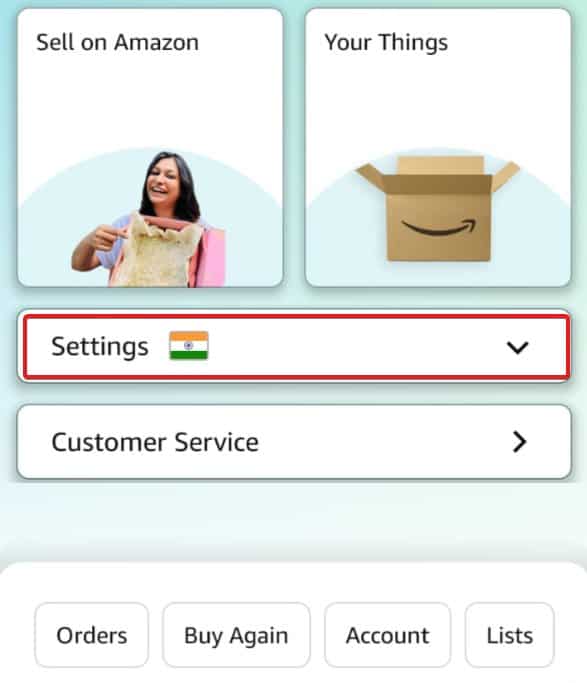Tap the woman holding fabric picture
The width and height of the screenshot is (587, 683).
click(149, 220)
